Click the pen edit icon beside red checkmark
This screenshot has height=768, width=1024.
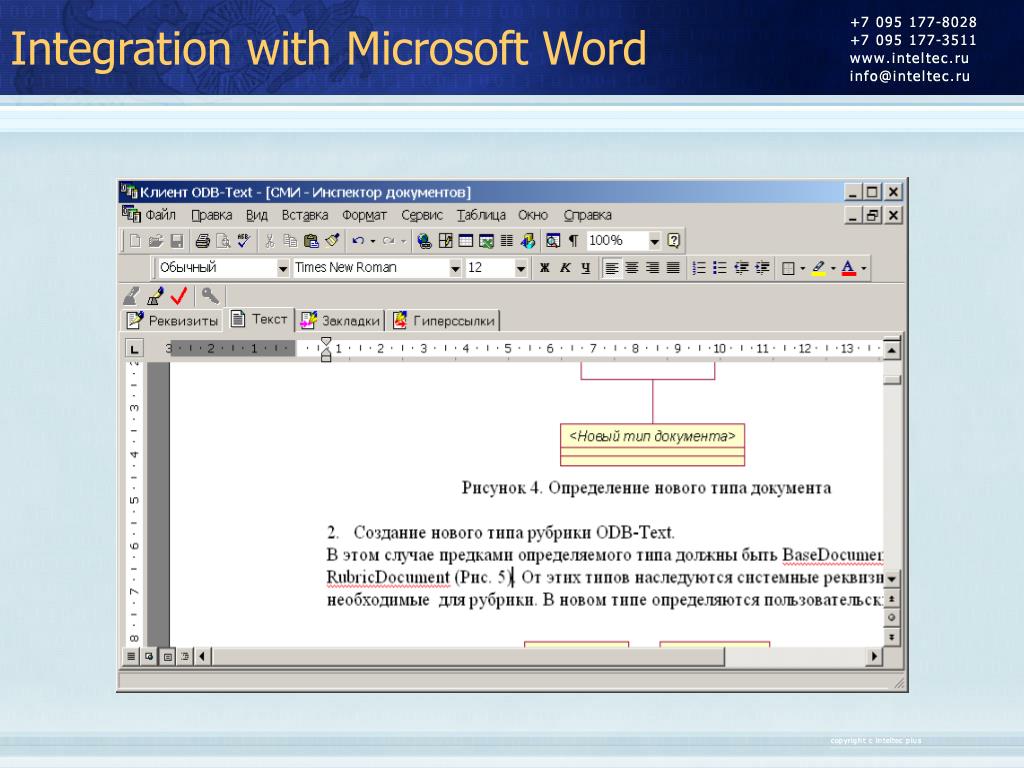click(155, 296)
